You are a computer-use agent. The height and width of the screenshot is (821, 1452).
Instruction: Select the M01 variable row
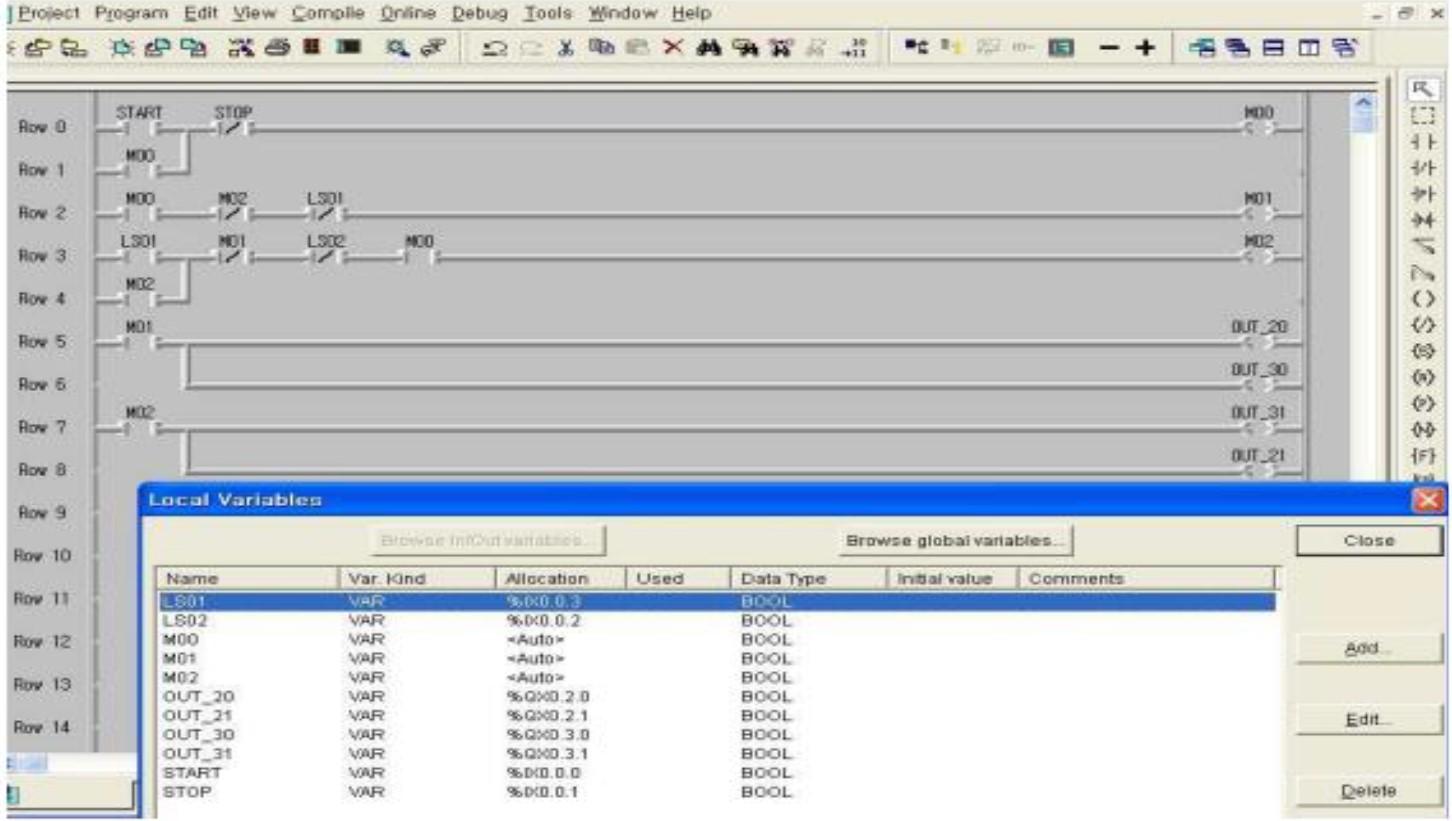click(716, 658)
